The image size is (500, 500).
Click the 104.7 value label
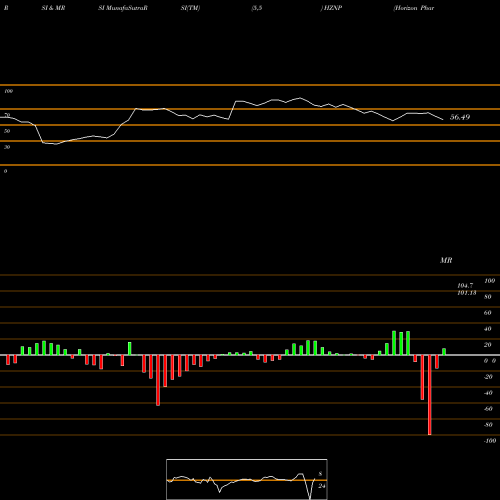click(465, 286)
